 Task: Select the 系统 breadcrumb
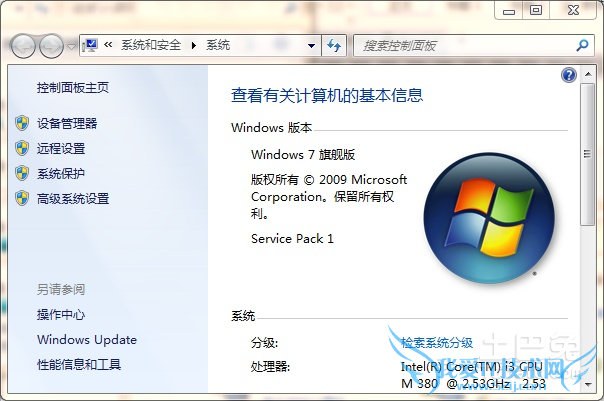pyautogui.click(x=218, y=45)
